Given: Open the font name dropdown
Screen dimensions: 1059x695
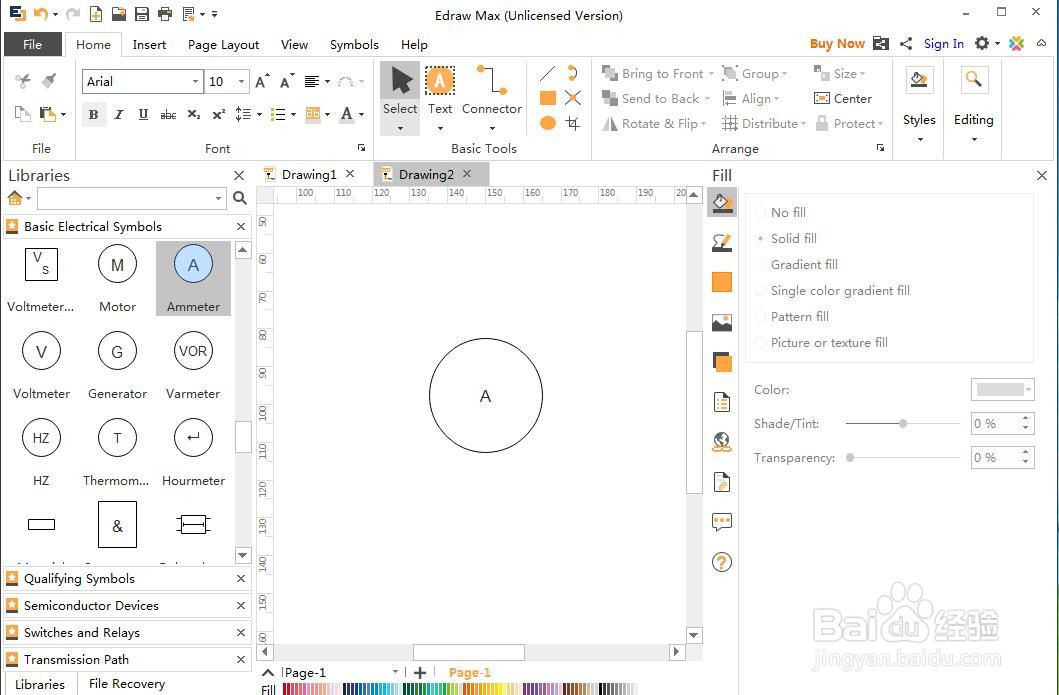Looking at the screenshot, I should click(x=195, y=82).
